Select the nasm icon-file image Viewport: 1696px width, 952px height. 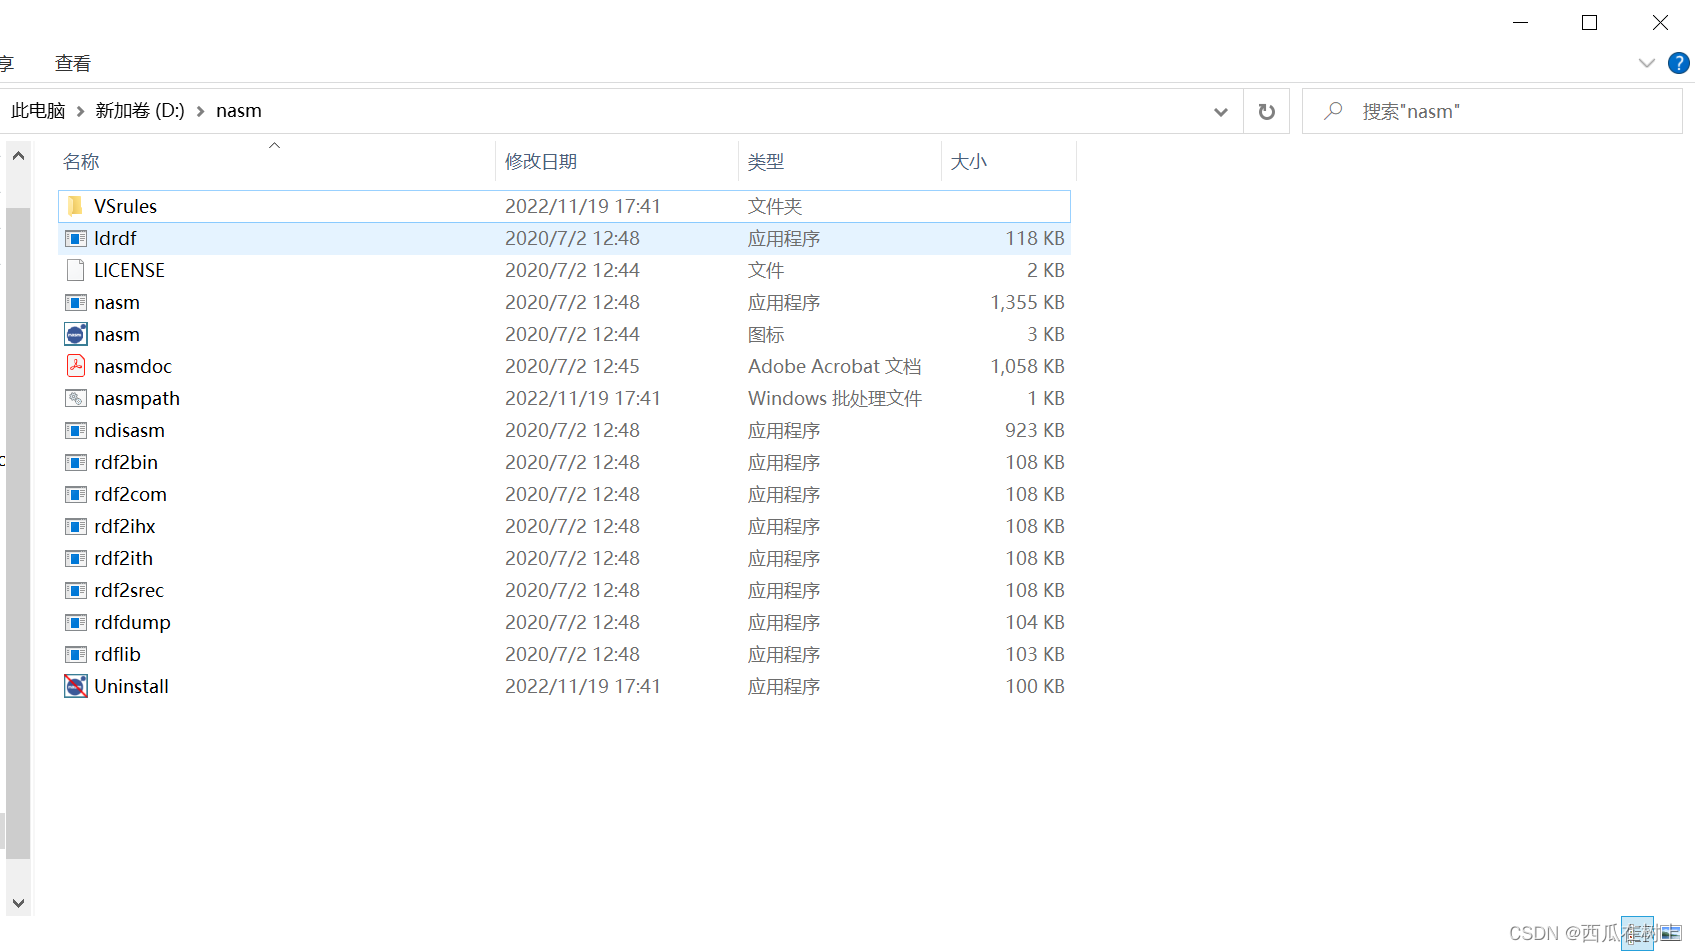click(76, 334)
